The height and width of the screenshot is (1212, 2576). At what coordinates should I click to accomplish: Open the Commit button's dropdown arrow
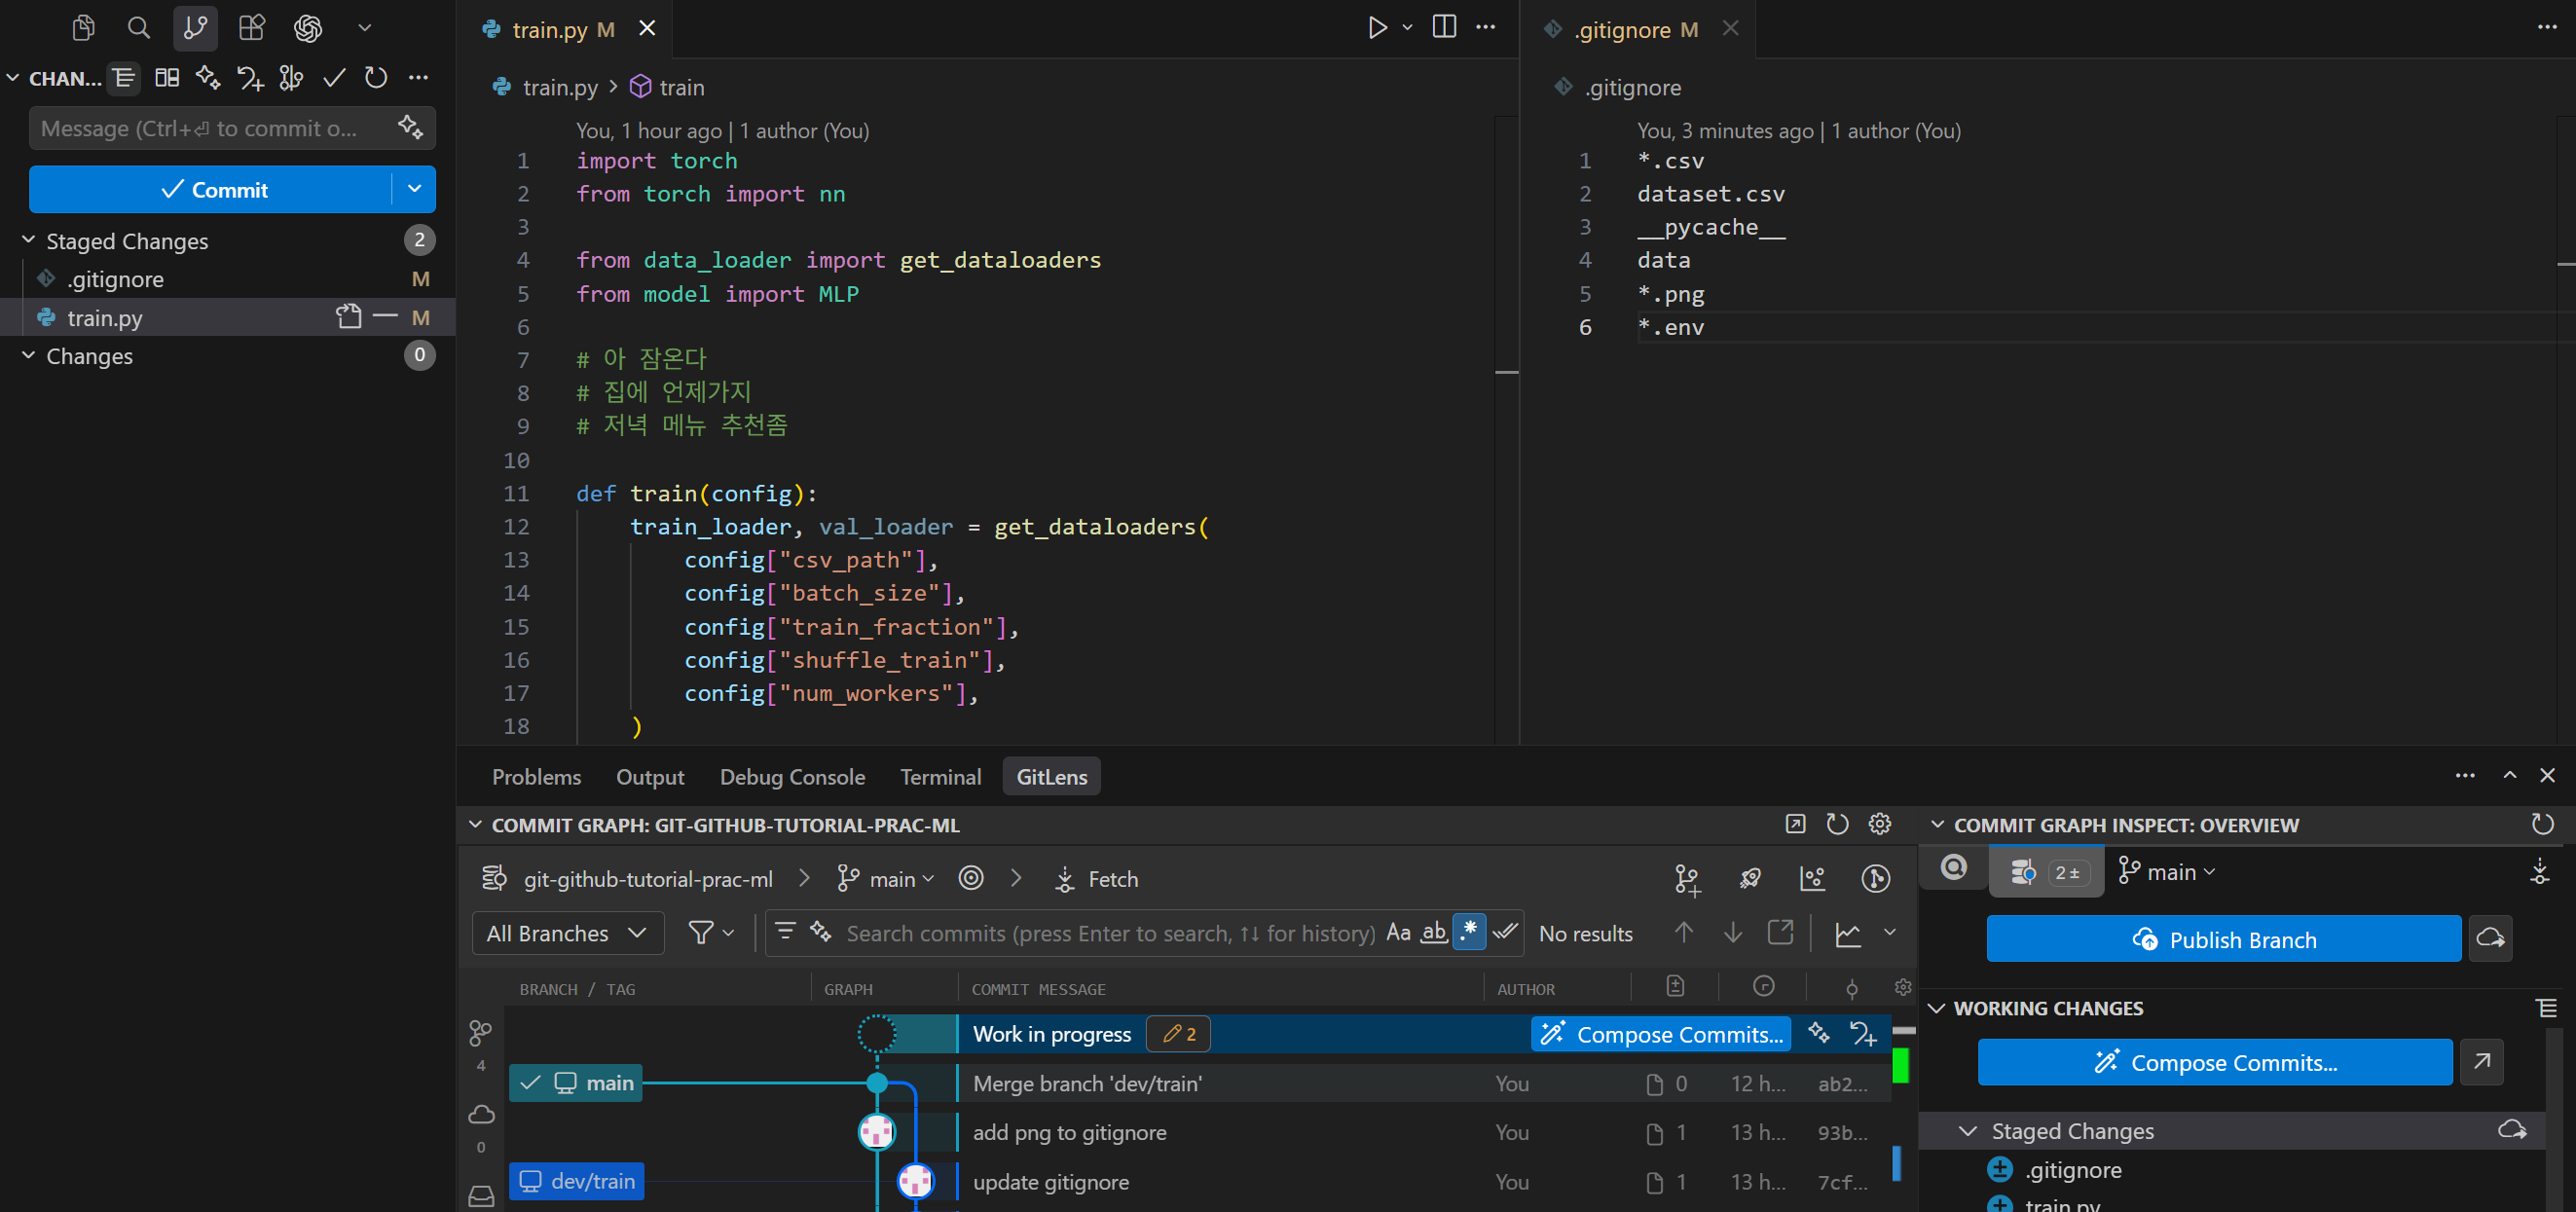tap(414, 189)
